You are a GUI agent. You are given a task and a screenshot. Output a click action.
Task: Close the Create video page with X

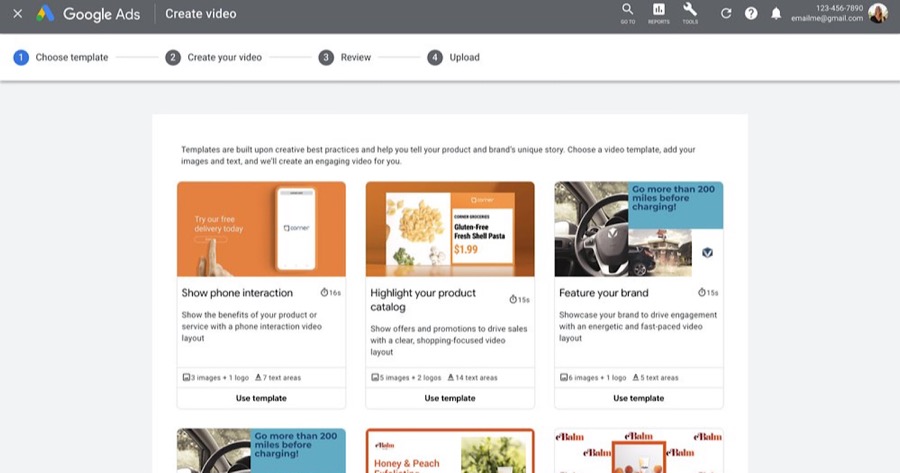pos(17,14)
